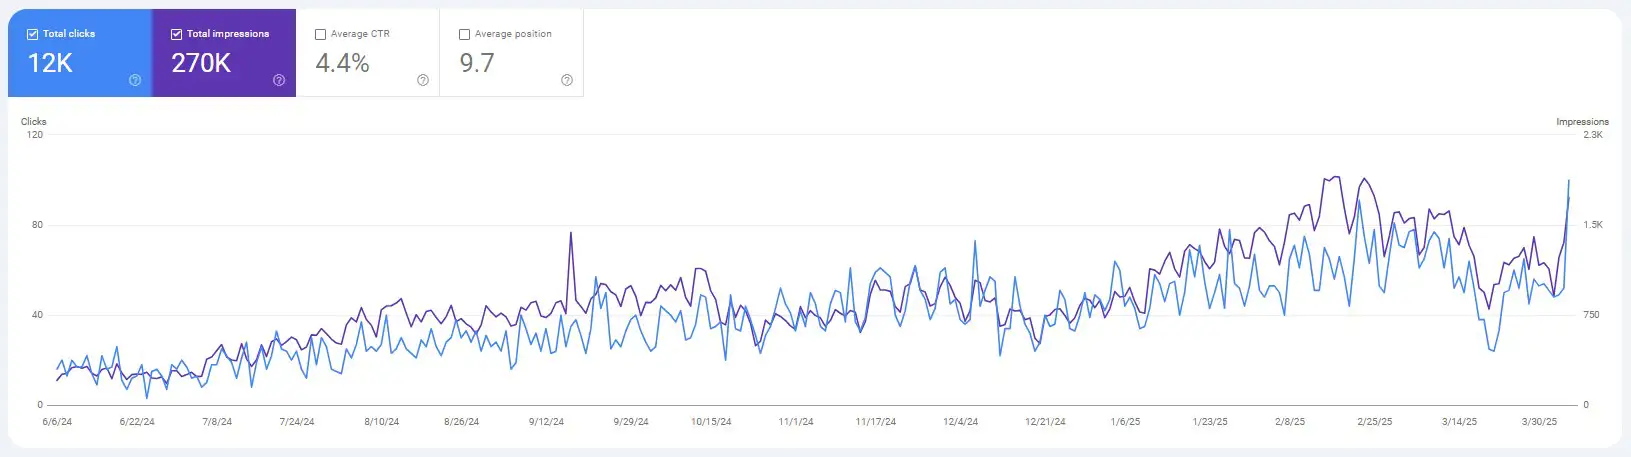Select the 9.7 average position value
This screenshot has height=457, width=1631.
coord(477,63)
